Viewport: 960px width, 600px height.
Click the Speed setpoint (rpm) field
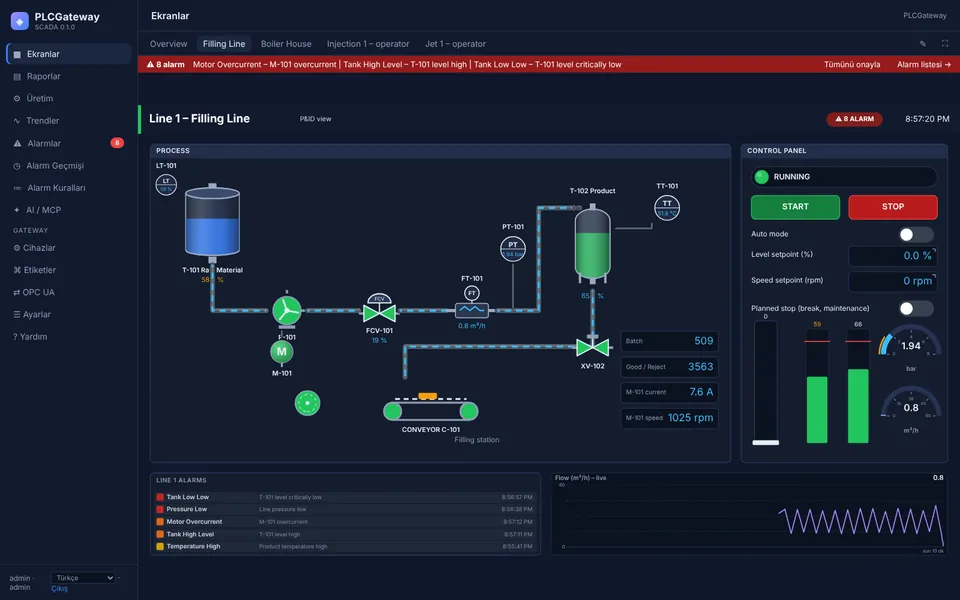pos(893,281)
